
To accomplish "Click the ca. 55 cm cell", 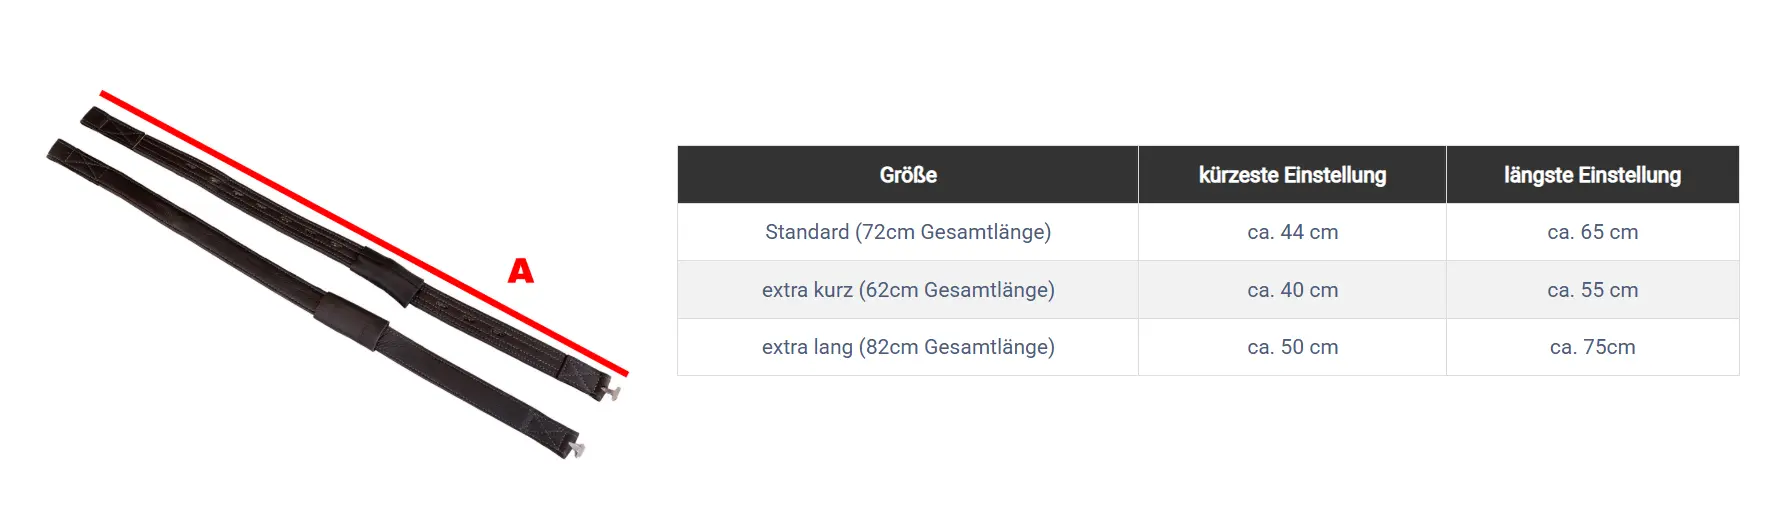I will 1592,290.
